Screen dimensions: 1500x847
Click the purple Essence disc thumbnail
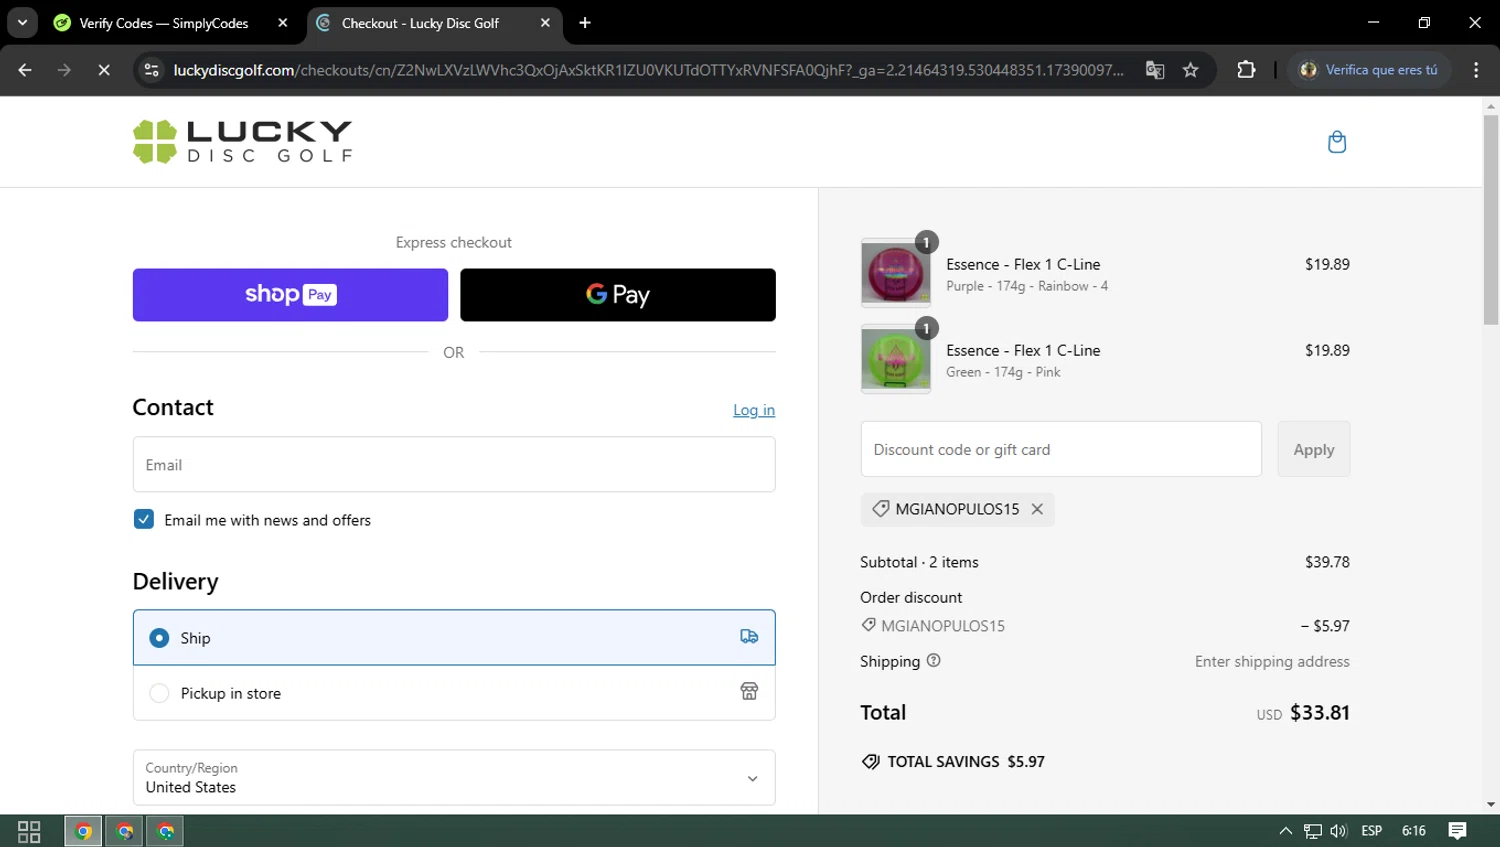[x=895, y=272]
